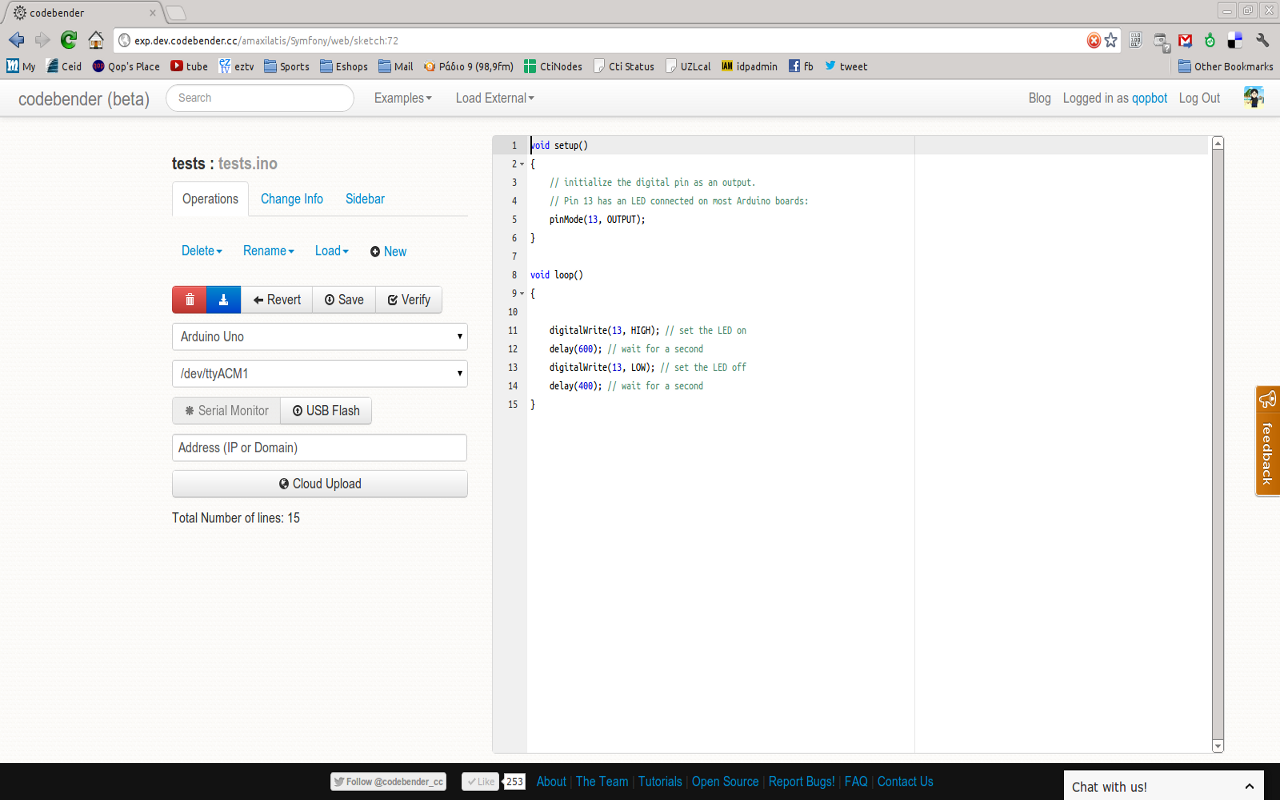Click the codebender (beta) logo link
This screenshot has width=1280, height=800.
[x=84, y=99]
